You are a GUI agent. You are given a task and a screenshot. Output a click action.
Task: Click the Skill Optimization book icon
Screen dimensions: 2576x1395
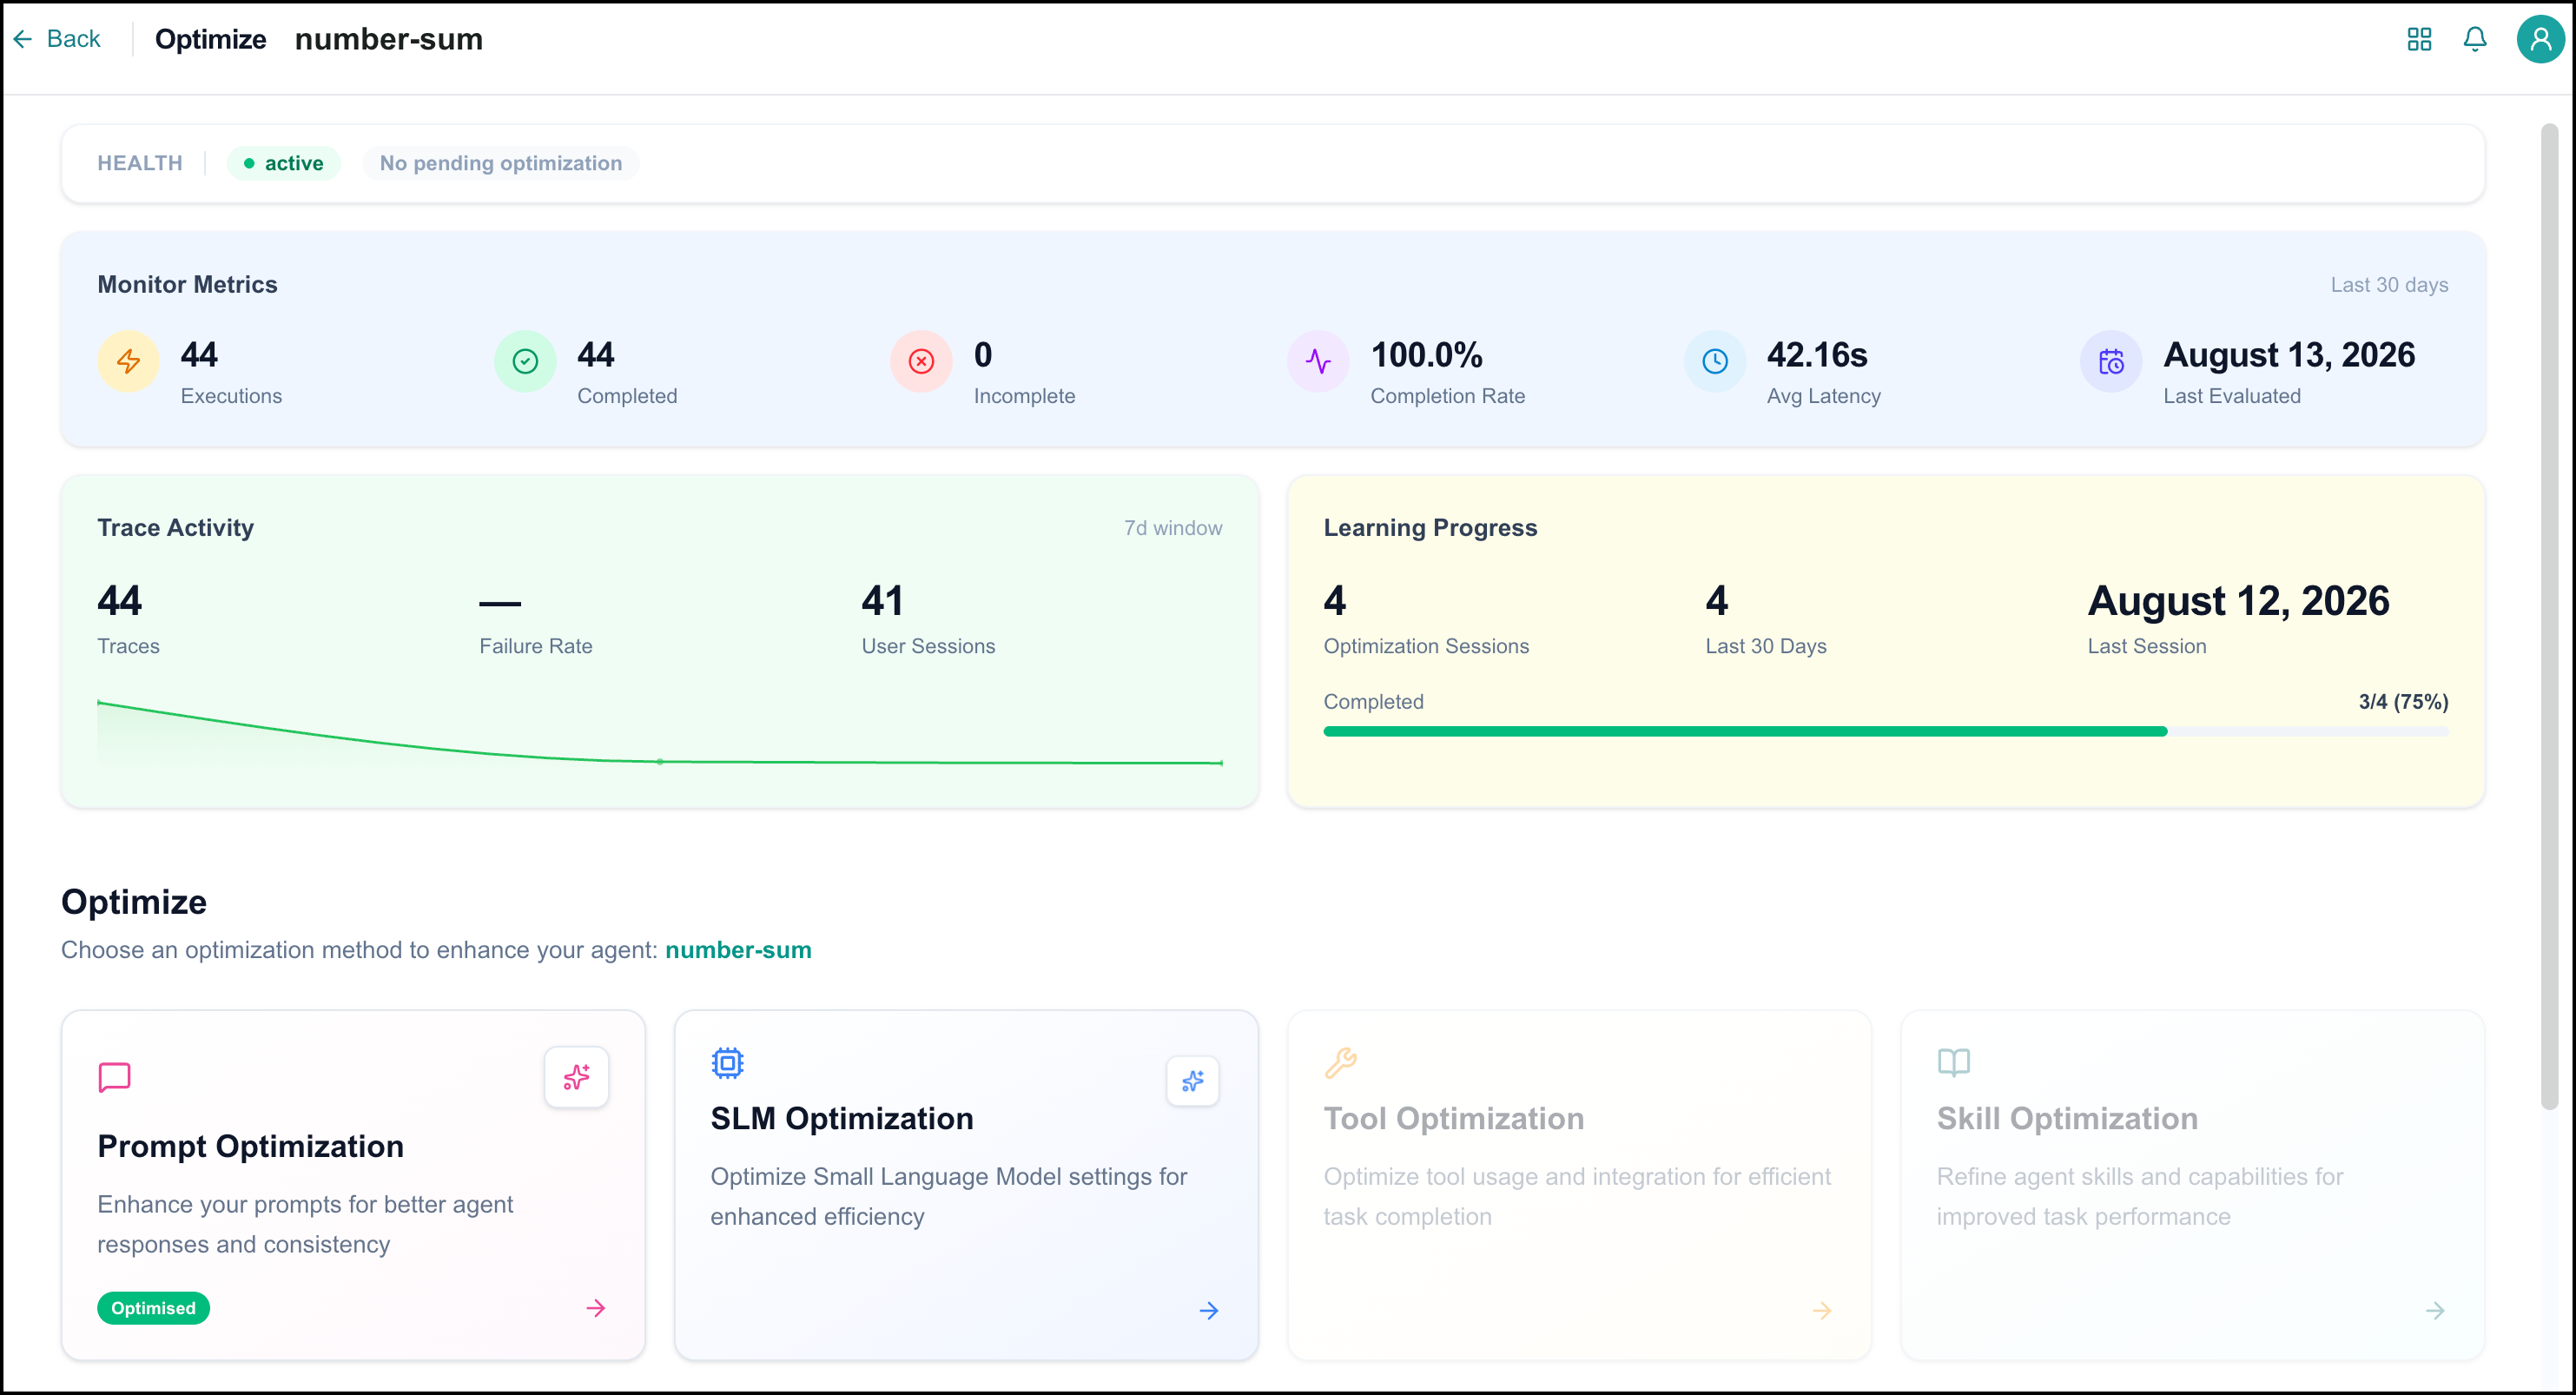coord(1953,1062)
